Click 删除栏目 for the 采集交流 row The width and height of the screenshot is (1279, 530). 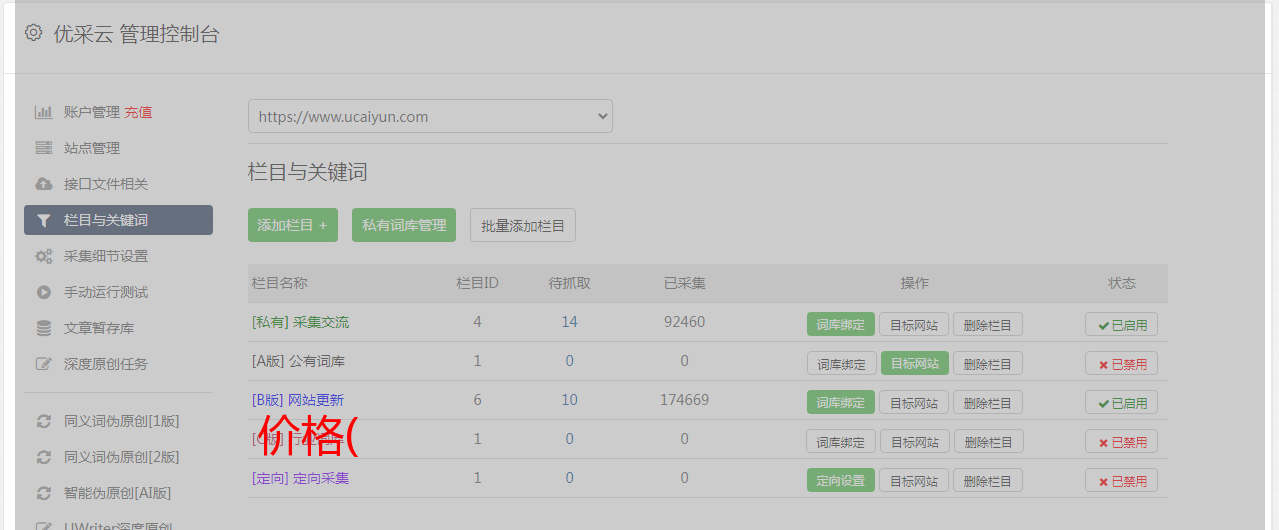point(988,324)
